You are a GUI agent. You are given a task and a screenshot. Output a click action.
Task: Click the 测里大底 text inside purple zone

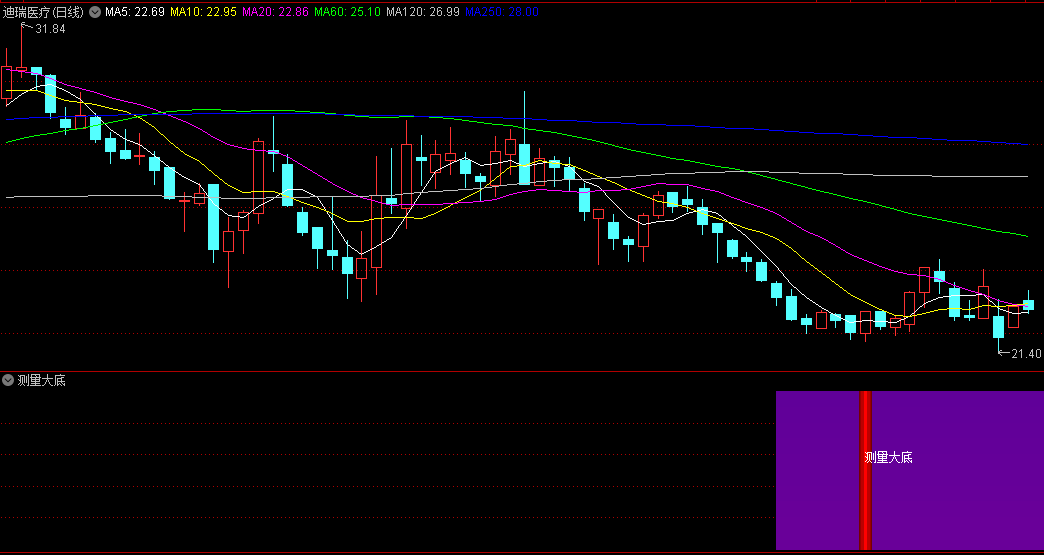(x=888, y=457)
